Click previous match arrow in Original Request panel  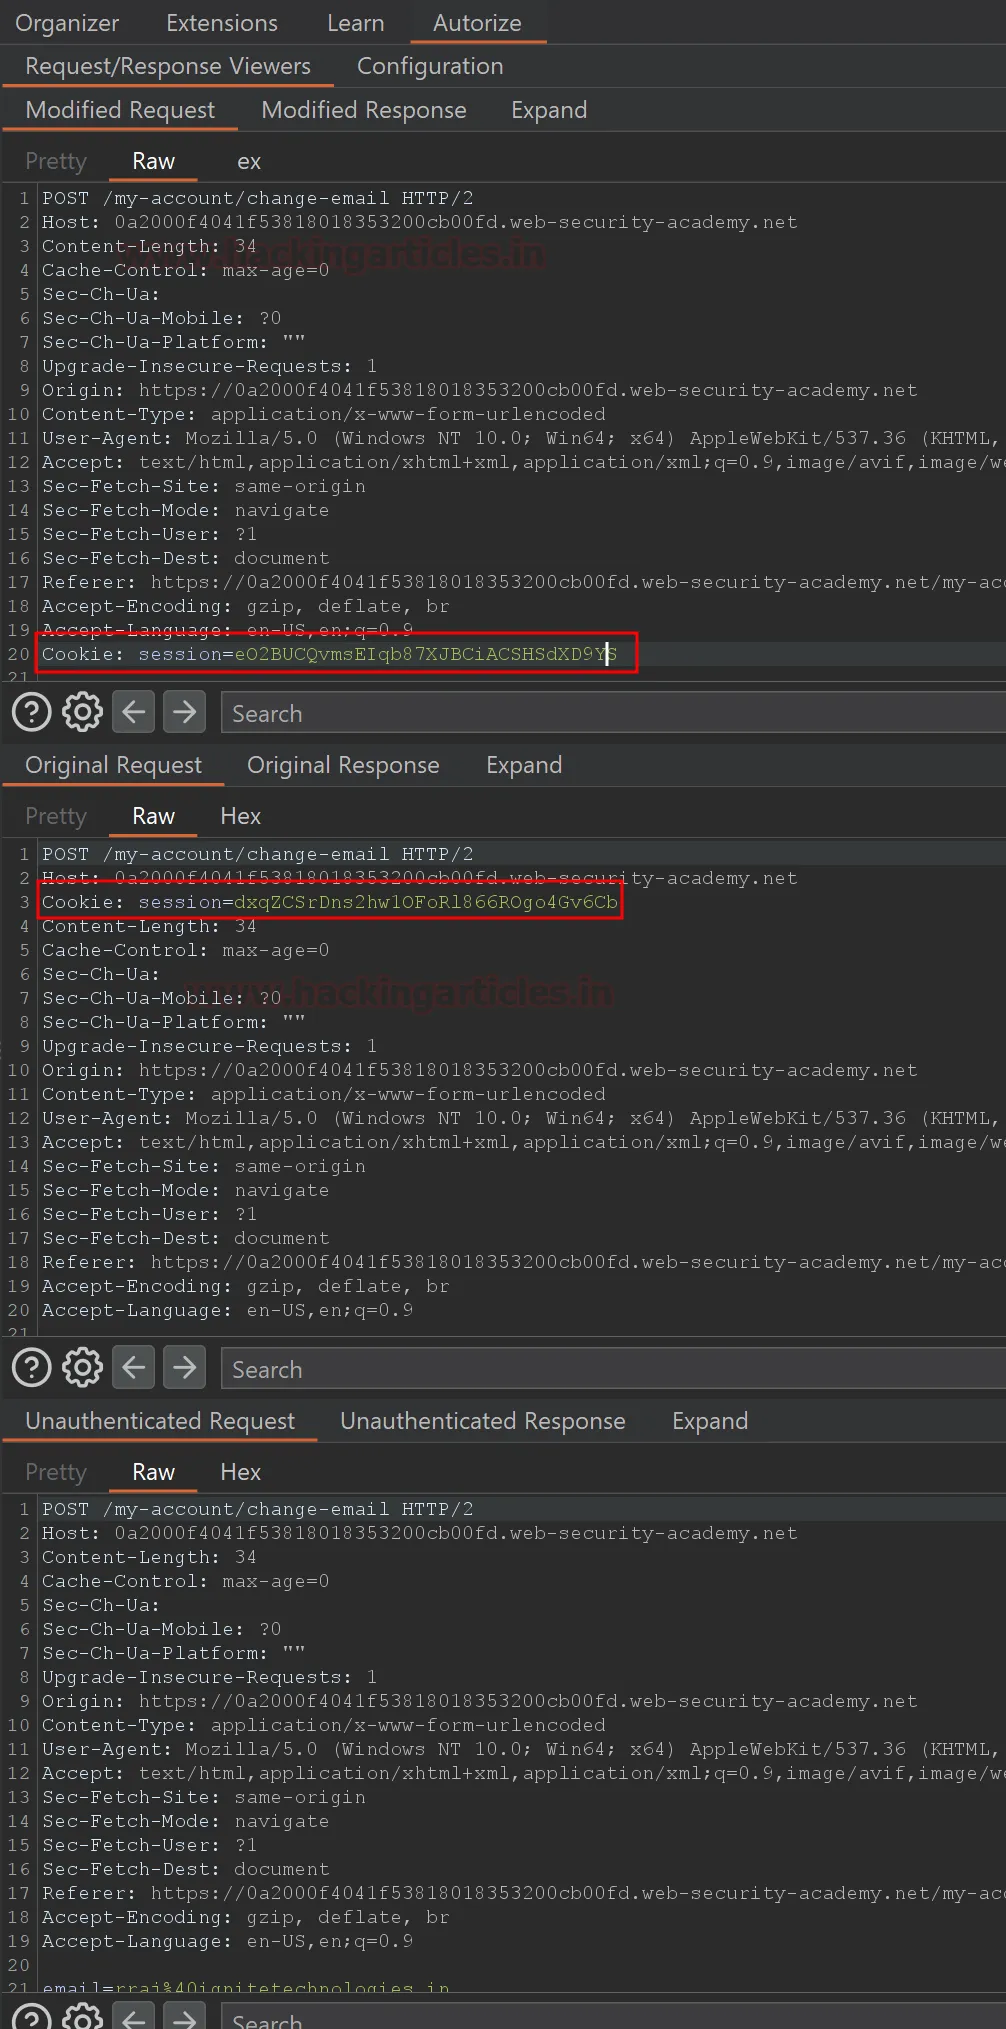click(134, 1368)
